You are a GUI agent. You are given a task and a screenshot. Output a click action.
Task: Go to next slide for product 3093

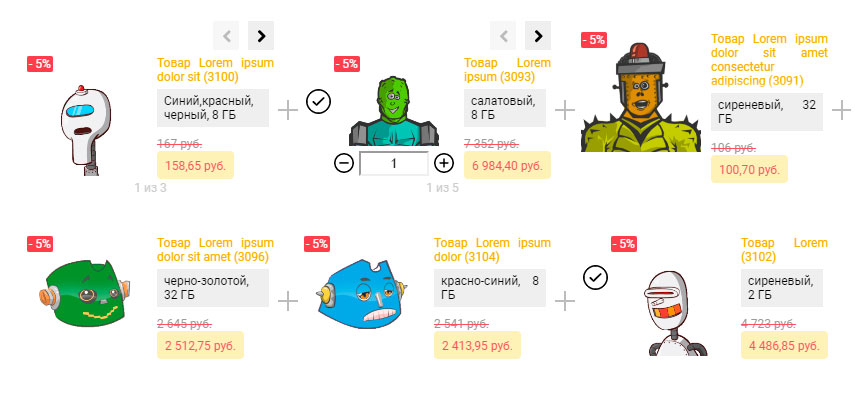(x=538, y=35)
